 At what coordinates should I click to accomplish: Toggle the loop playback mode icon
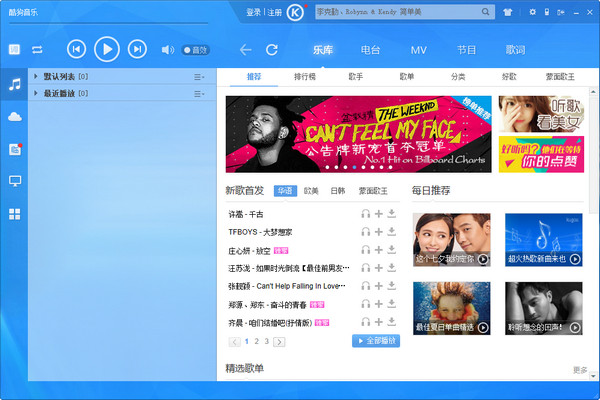37,50
